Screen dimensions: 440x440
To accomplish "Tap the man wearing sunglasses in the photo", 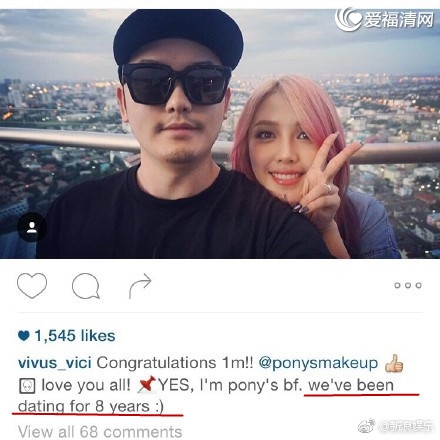I will (174, 140).
